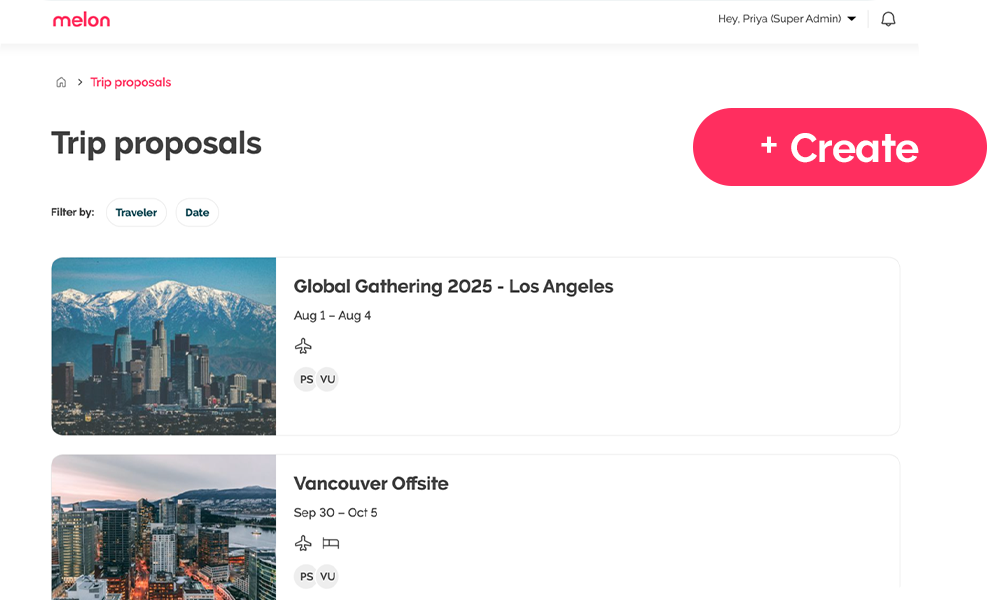This screenshot has width=1000, height=600.
Task: Select the hotel icon on Vancouver Offsite card
Action: pyautogui.click(x=330, y=543)
